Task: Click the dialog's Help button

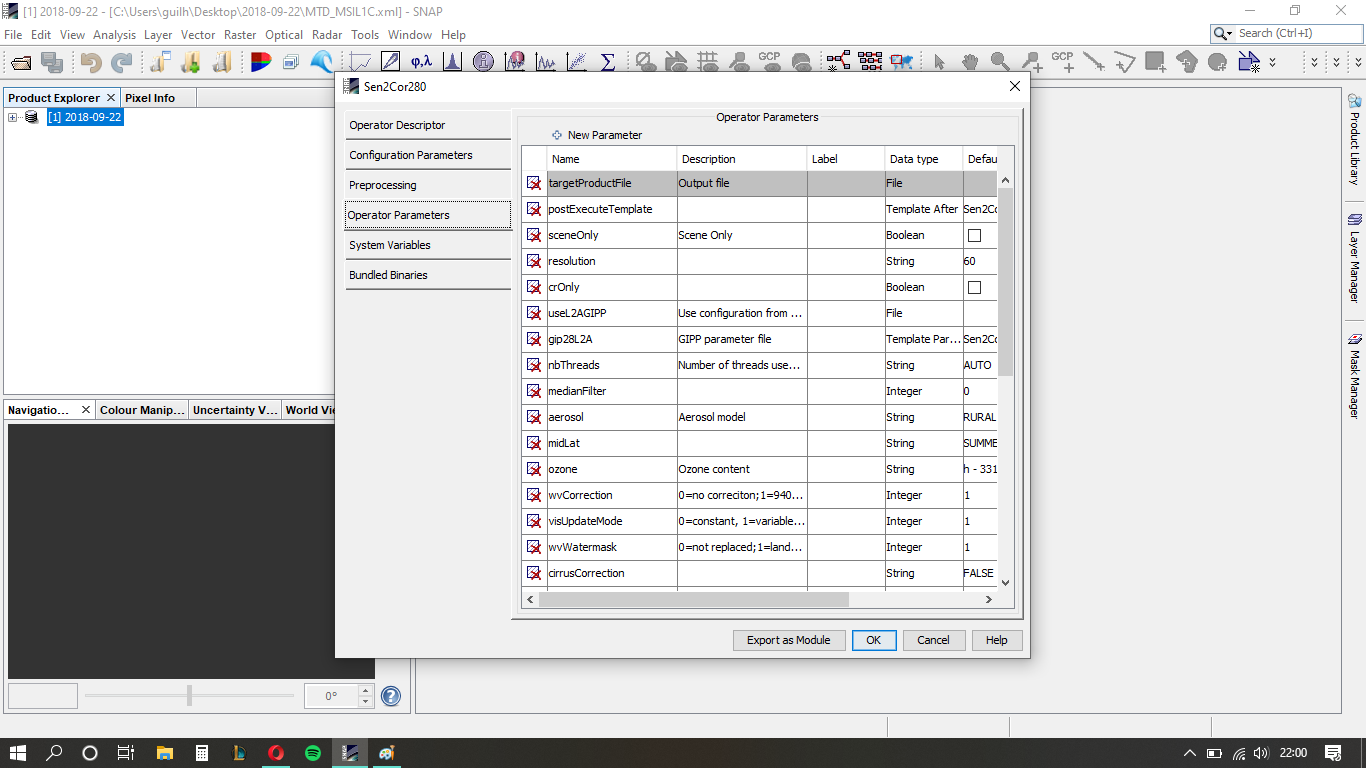Action: tap(996, 640)
